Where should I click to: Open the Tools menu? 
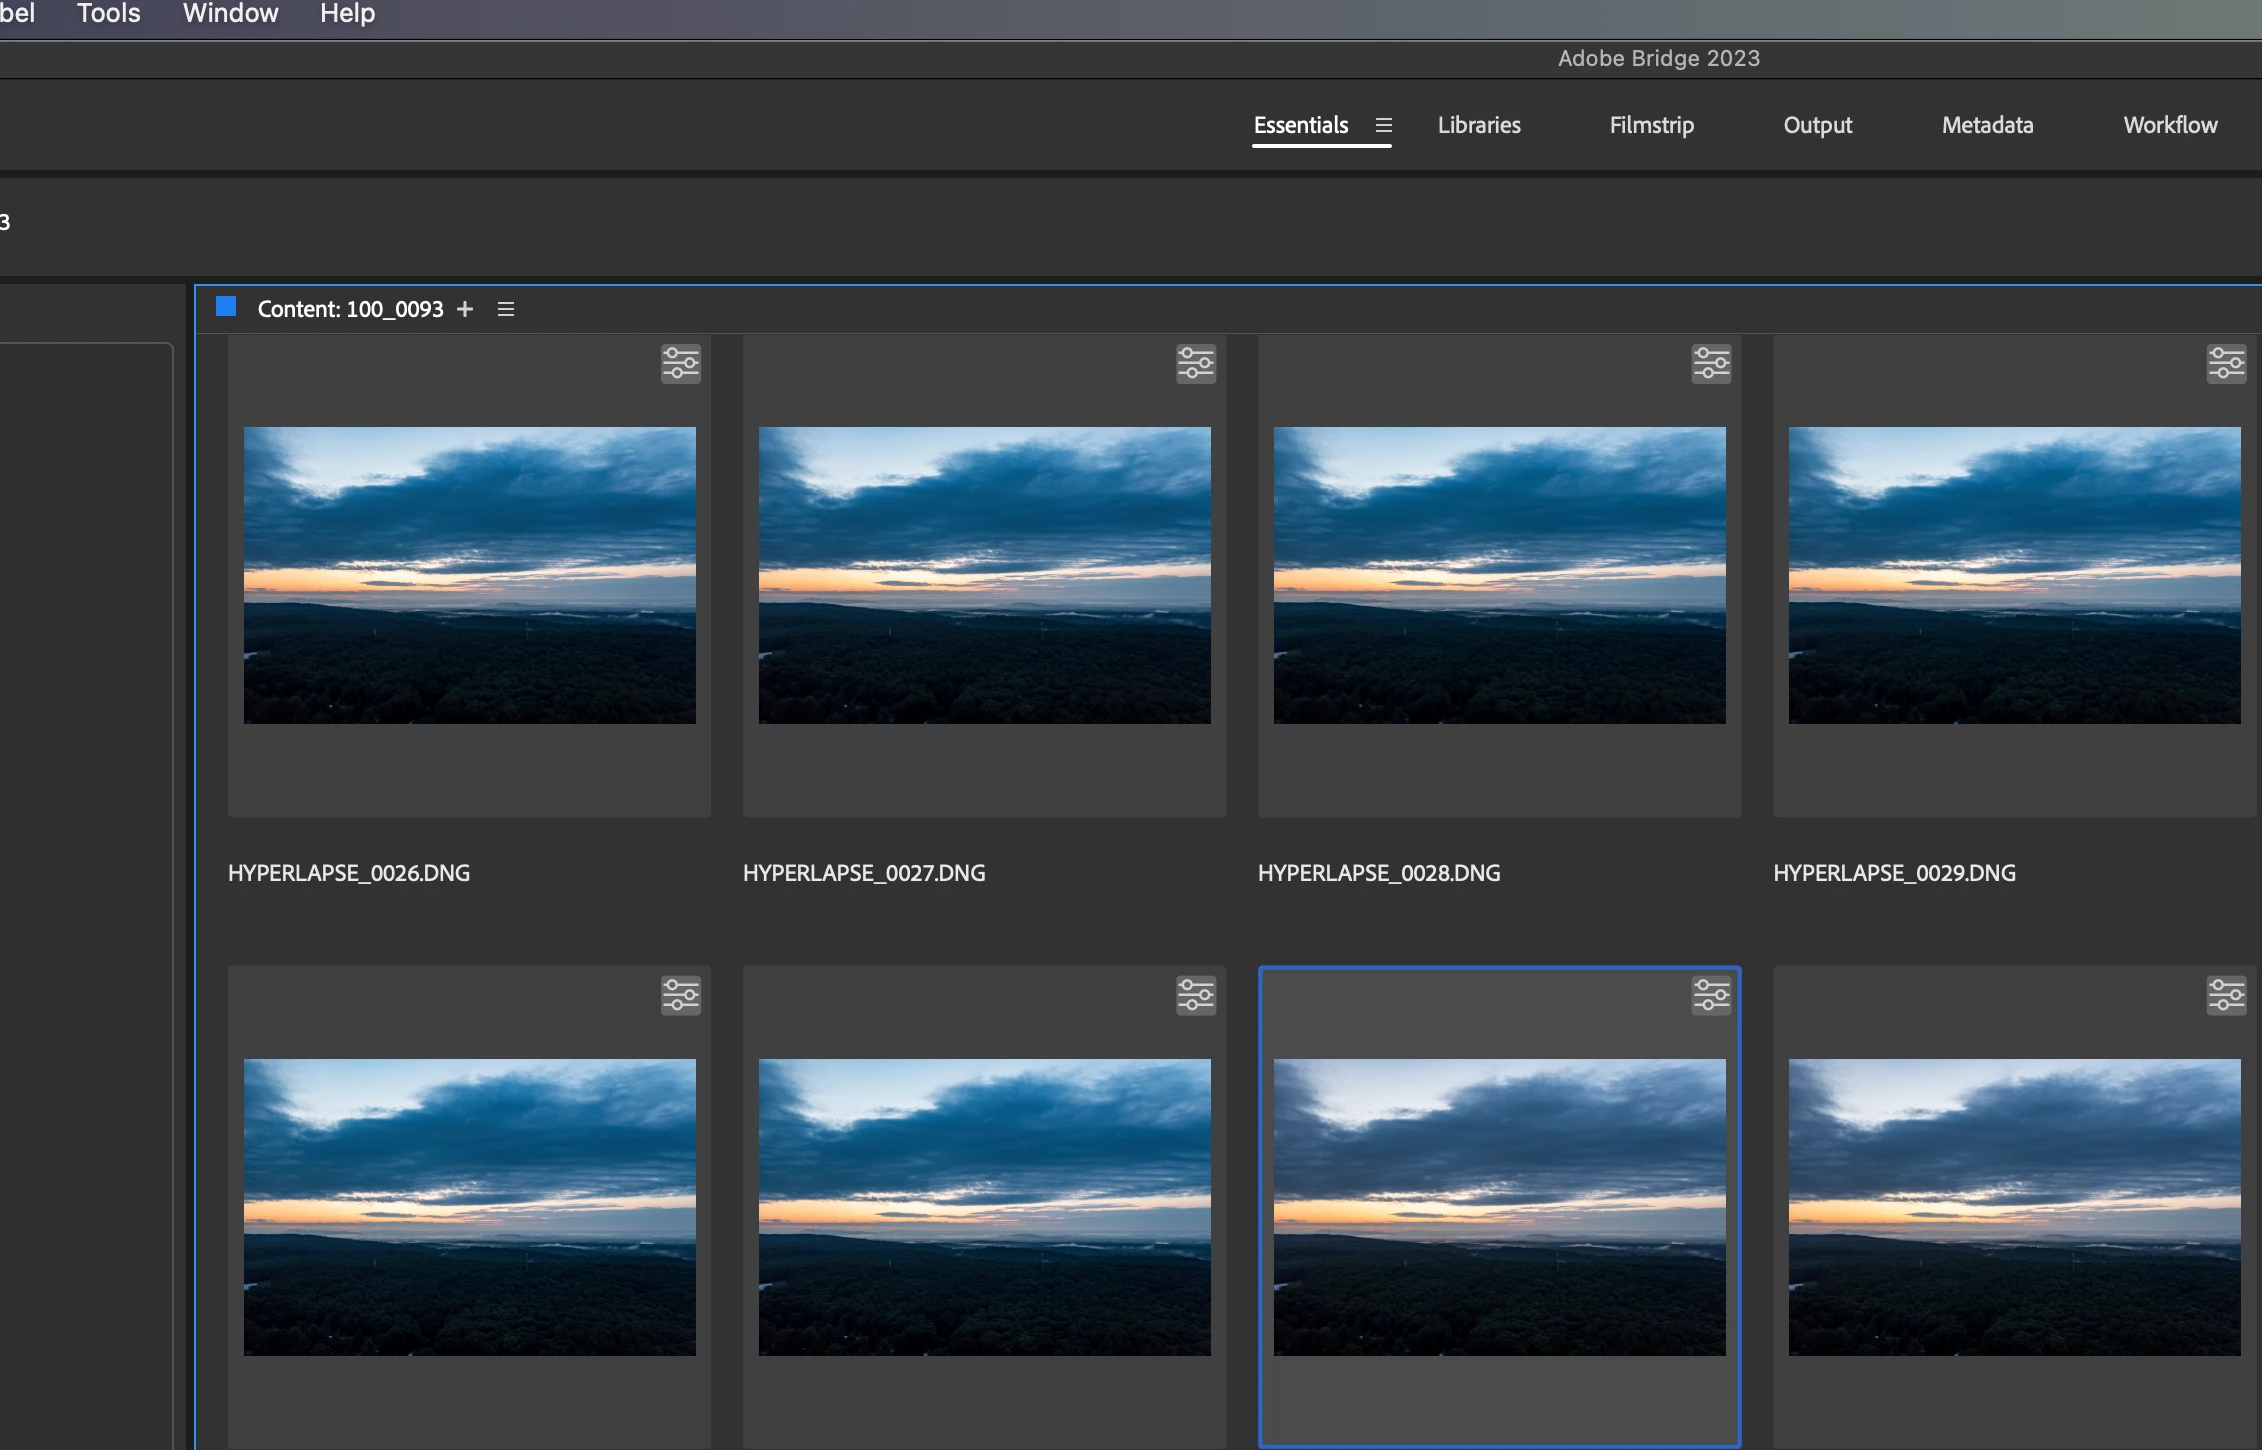[108, 14]
